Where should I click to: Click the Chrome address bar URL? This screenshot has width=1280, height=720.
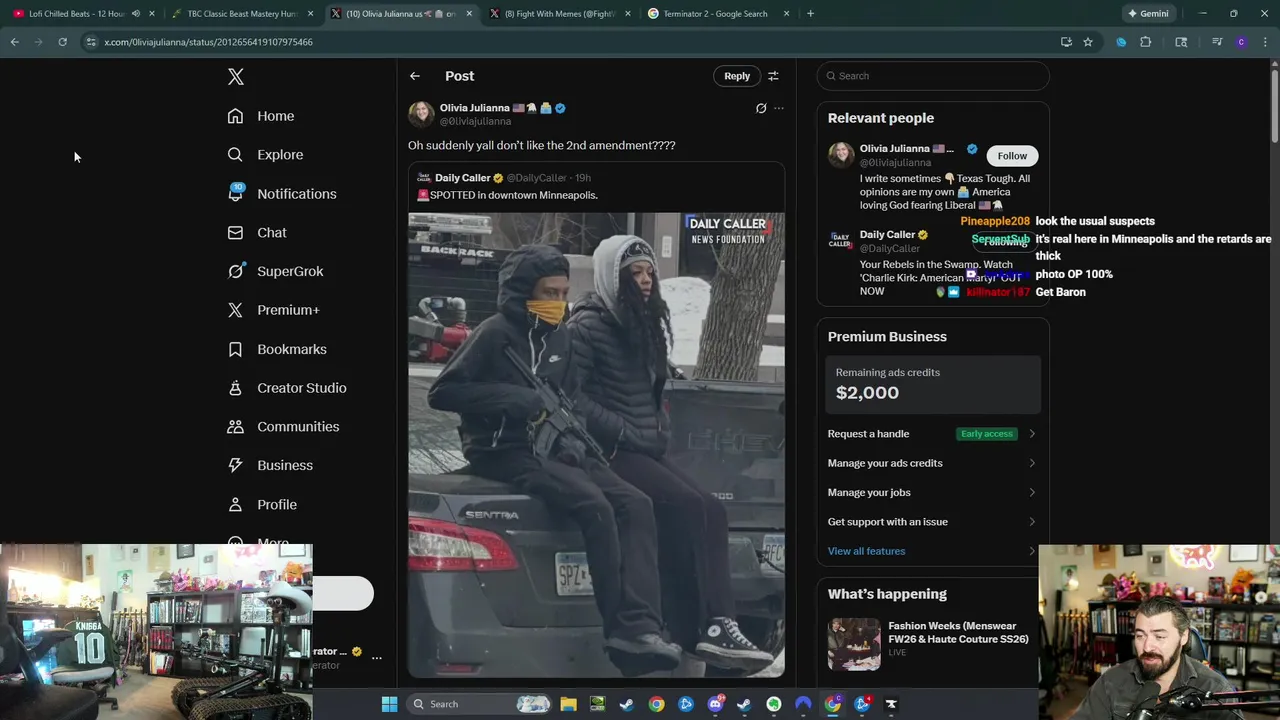(209, 42)
